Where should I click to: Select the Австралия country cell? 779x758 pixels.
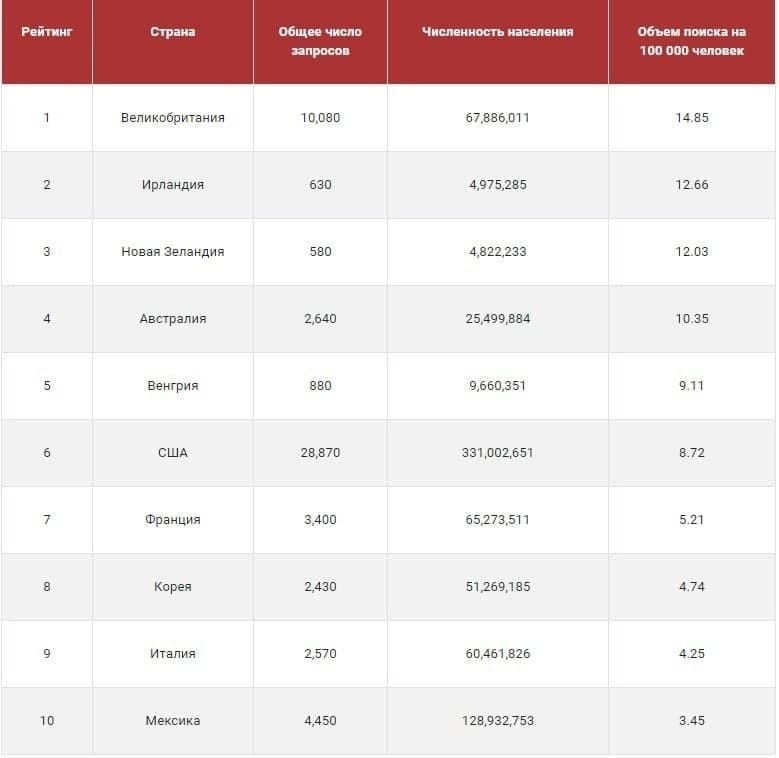173,319
